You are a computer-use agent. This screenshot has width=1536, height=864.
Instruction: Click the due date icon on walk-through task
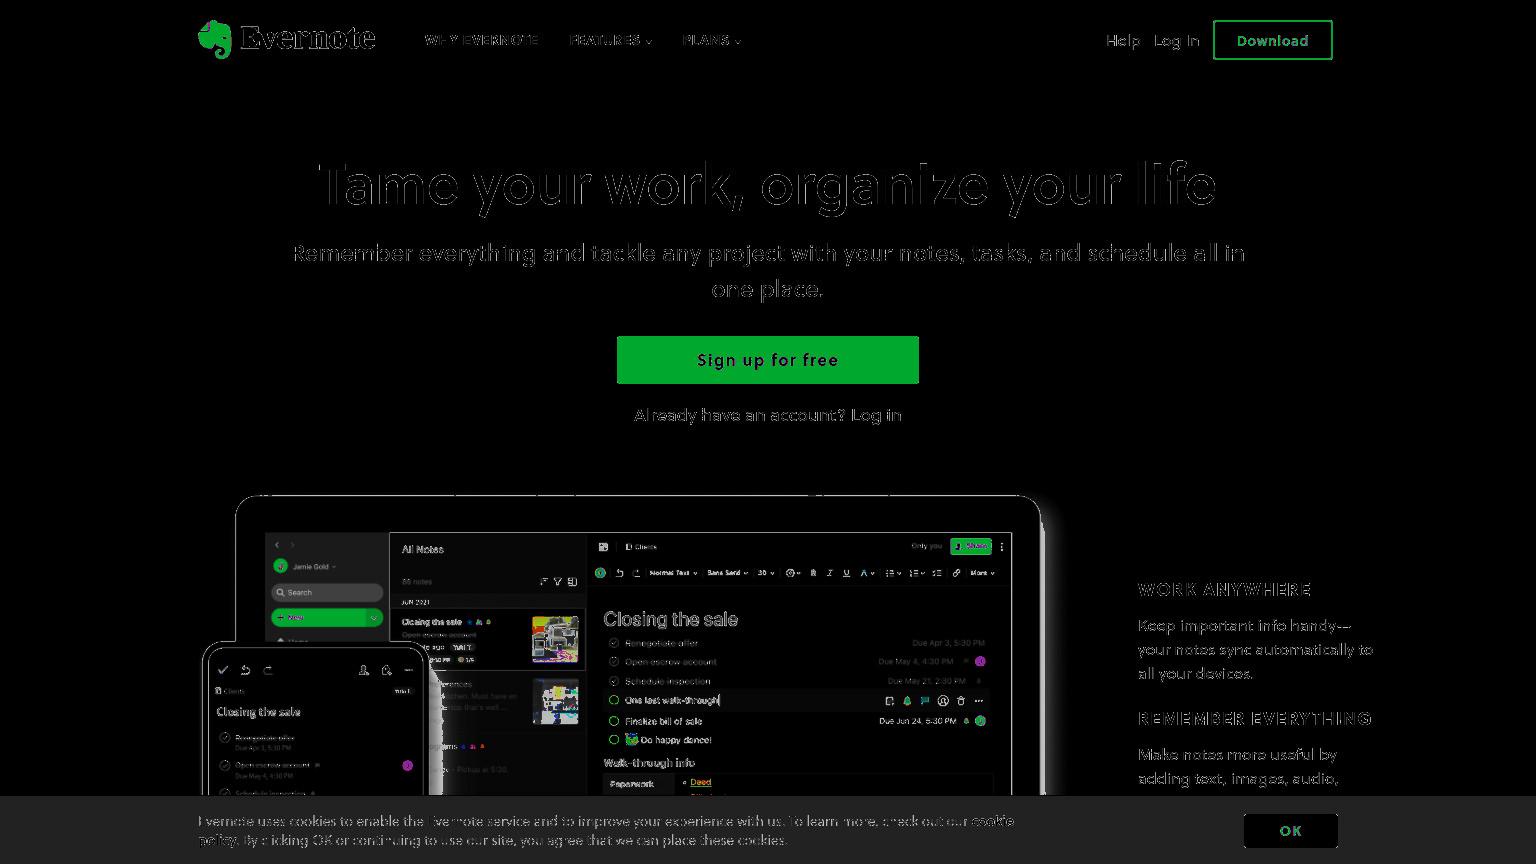889,701
